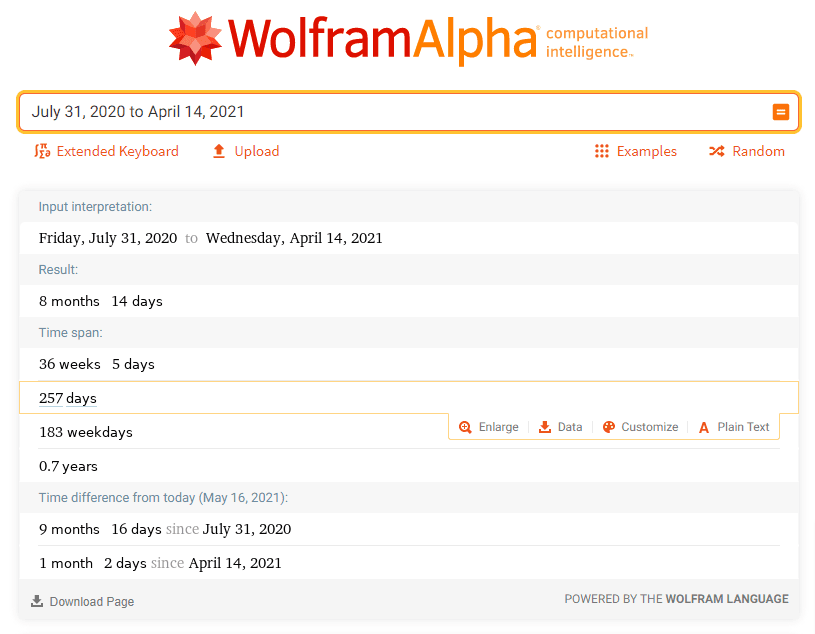The height and width of the screenshot is (634, 815).
Task: Click inside the query input field
Action: (300, 112)
